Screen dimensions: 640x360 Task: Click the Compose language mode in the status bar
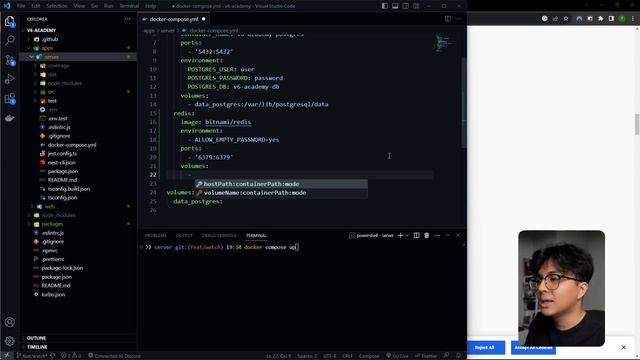369,356
